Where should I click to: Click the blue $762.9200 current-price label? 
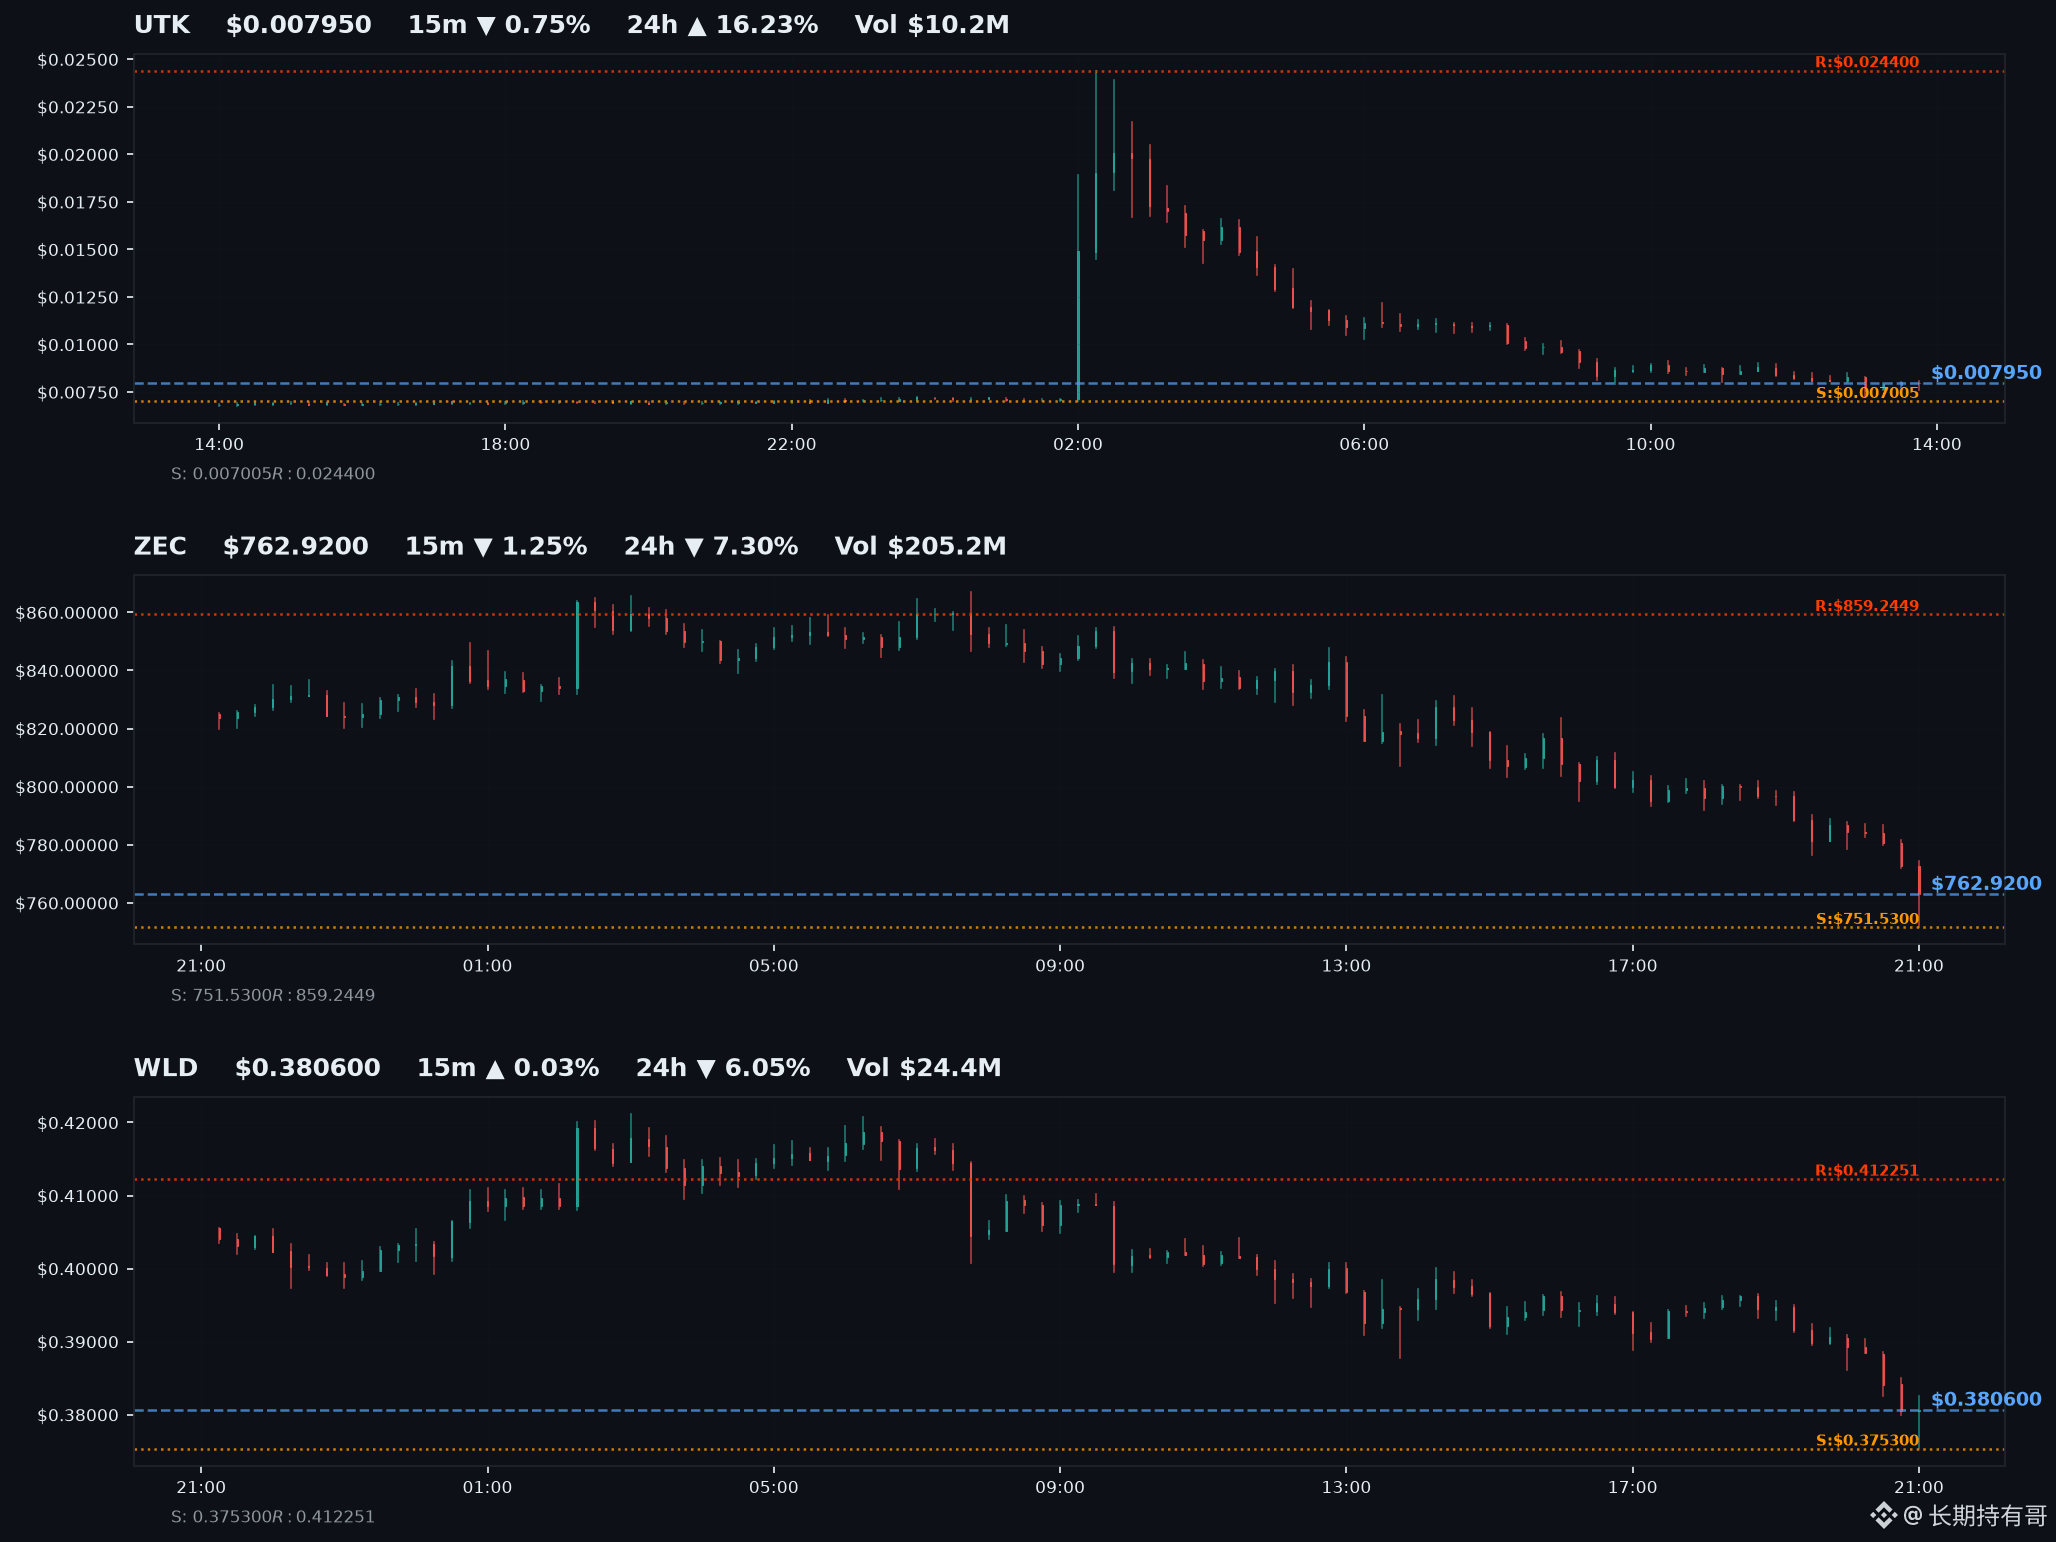pyautogui.click(x=1986, y=884)
